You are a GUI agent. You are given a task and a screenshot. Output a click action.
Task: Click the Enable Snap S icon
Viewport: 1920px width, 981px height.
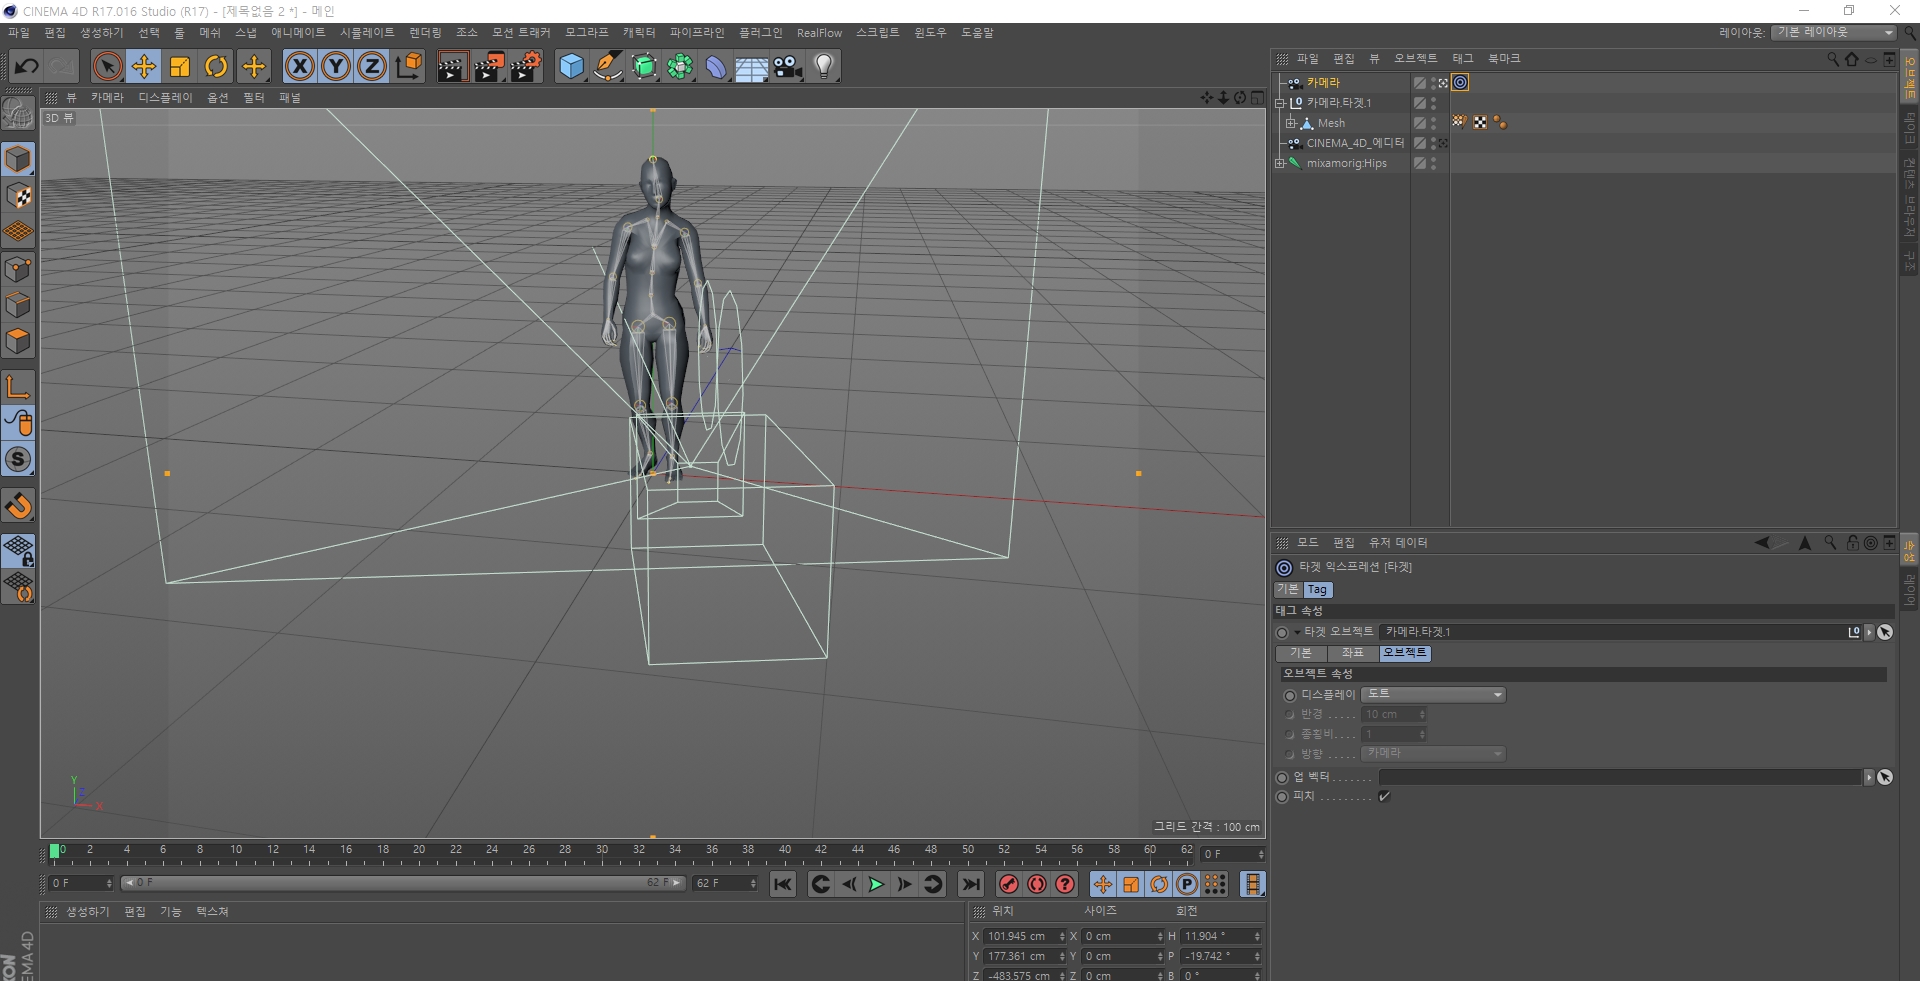tap(18, 459)
